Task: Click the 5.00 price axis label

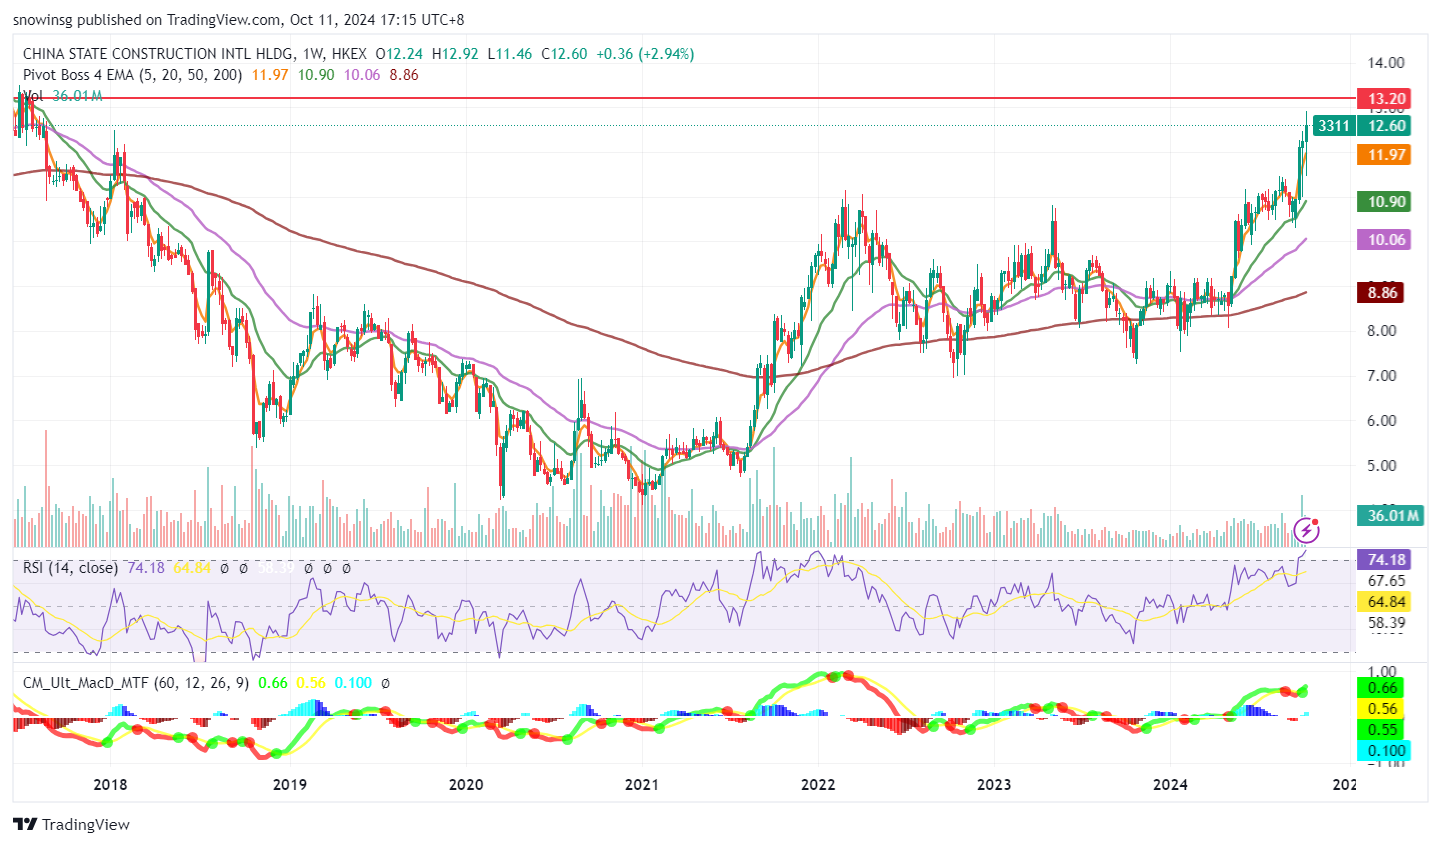Action: tap(1382, 466)
